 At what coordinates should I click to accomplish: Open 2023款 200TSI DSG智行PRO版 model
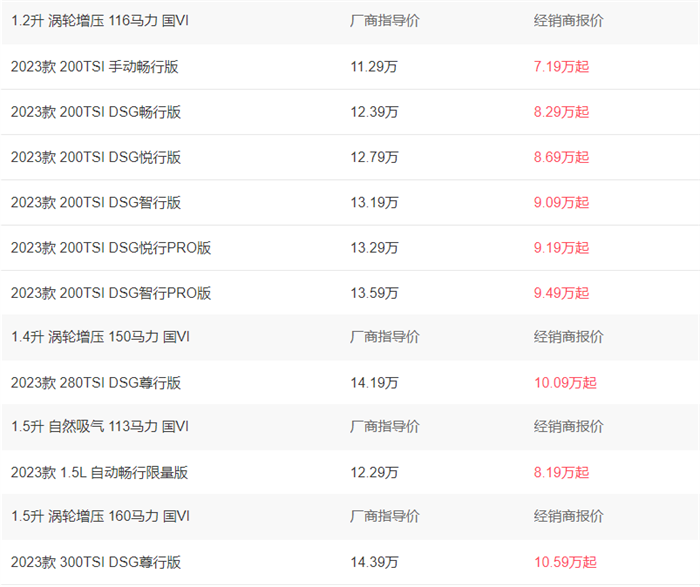coord(111,293)
